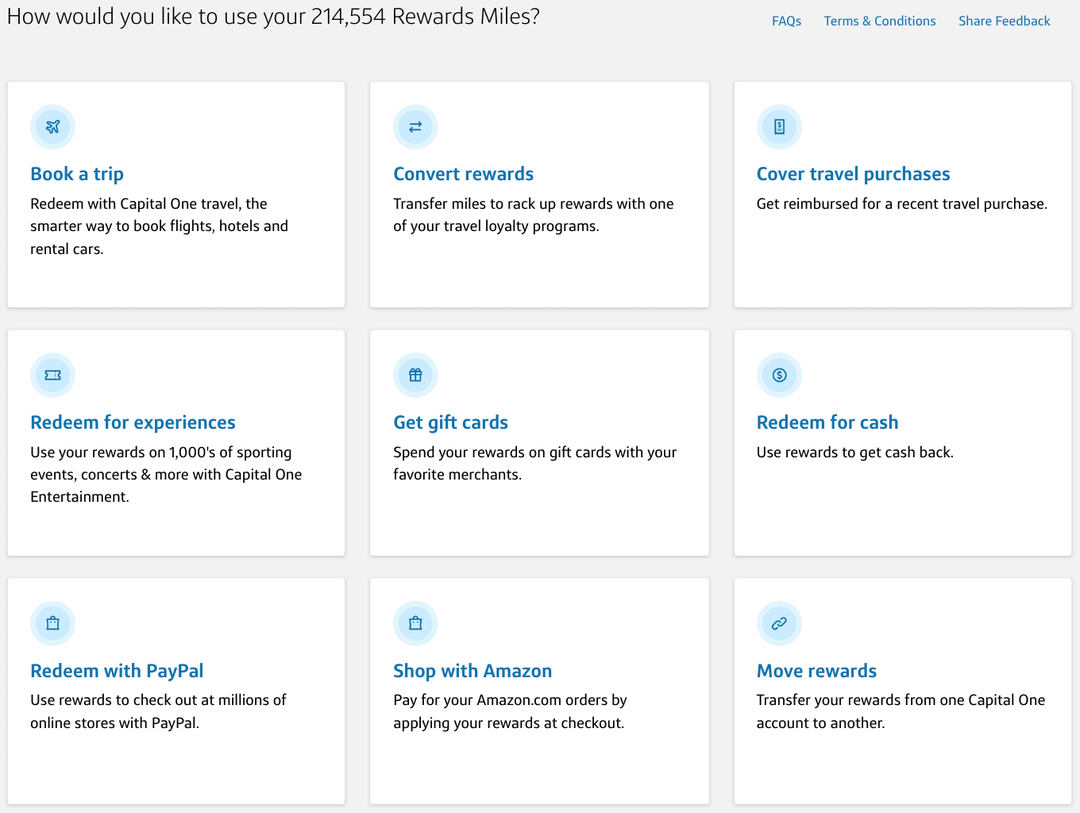The image size is (1080, 813).
Task: Click the chain link icon for Move rewards
Action: pos(779,623)
